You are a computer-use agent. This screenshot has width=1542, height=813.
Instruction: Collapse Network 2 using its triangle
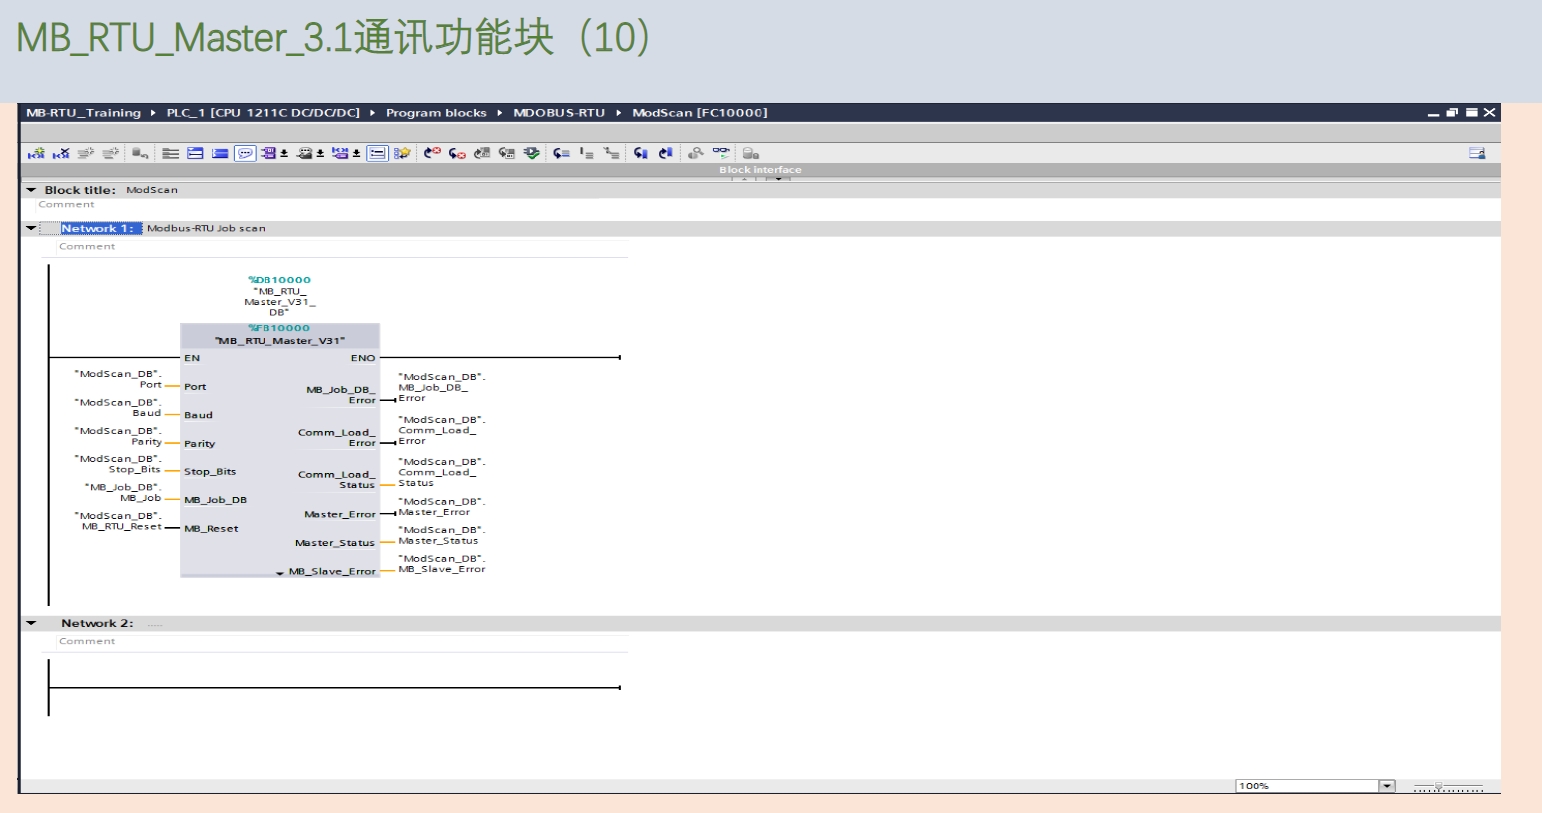click(x=31, y=623)
